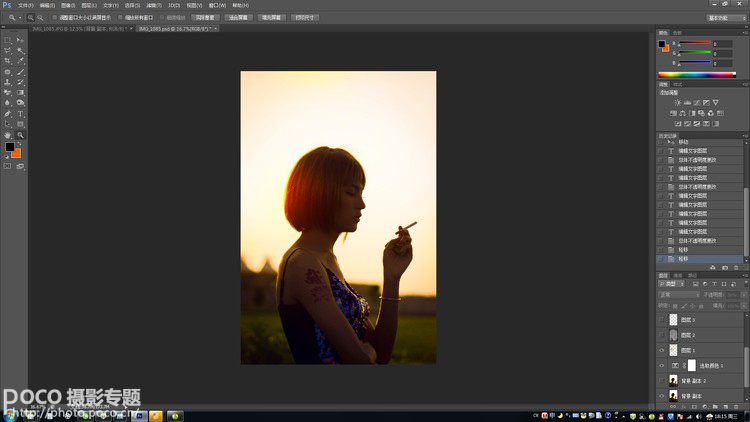Choose the Eyedropper tool
The width and height of the screenshot is (750, 422).
pos(20,61)
